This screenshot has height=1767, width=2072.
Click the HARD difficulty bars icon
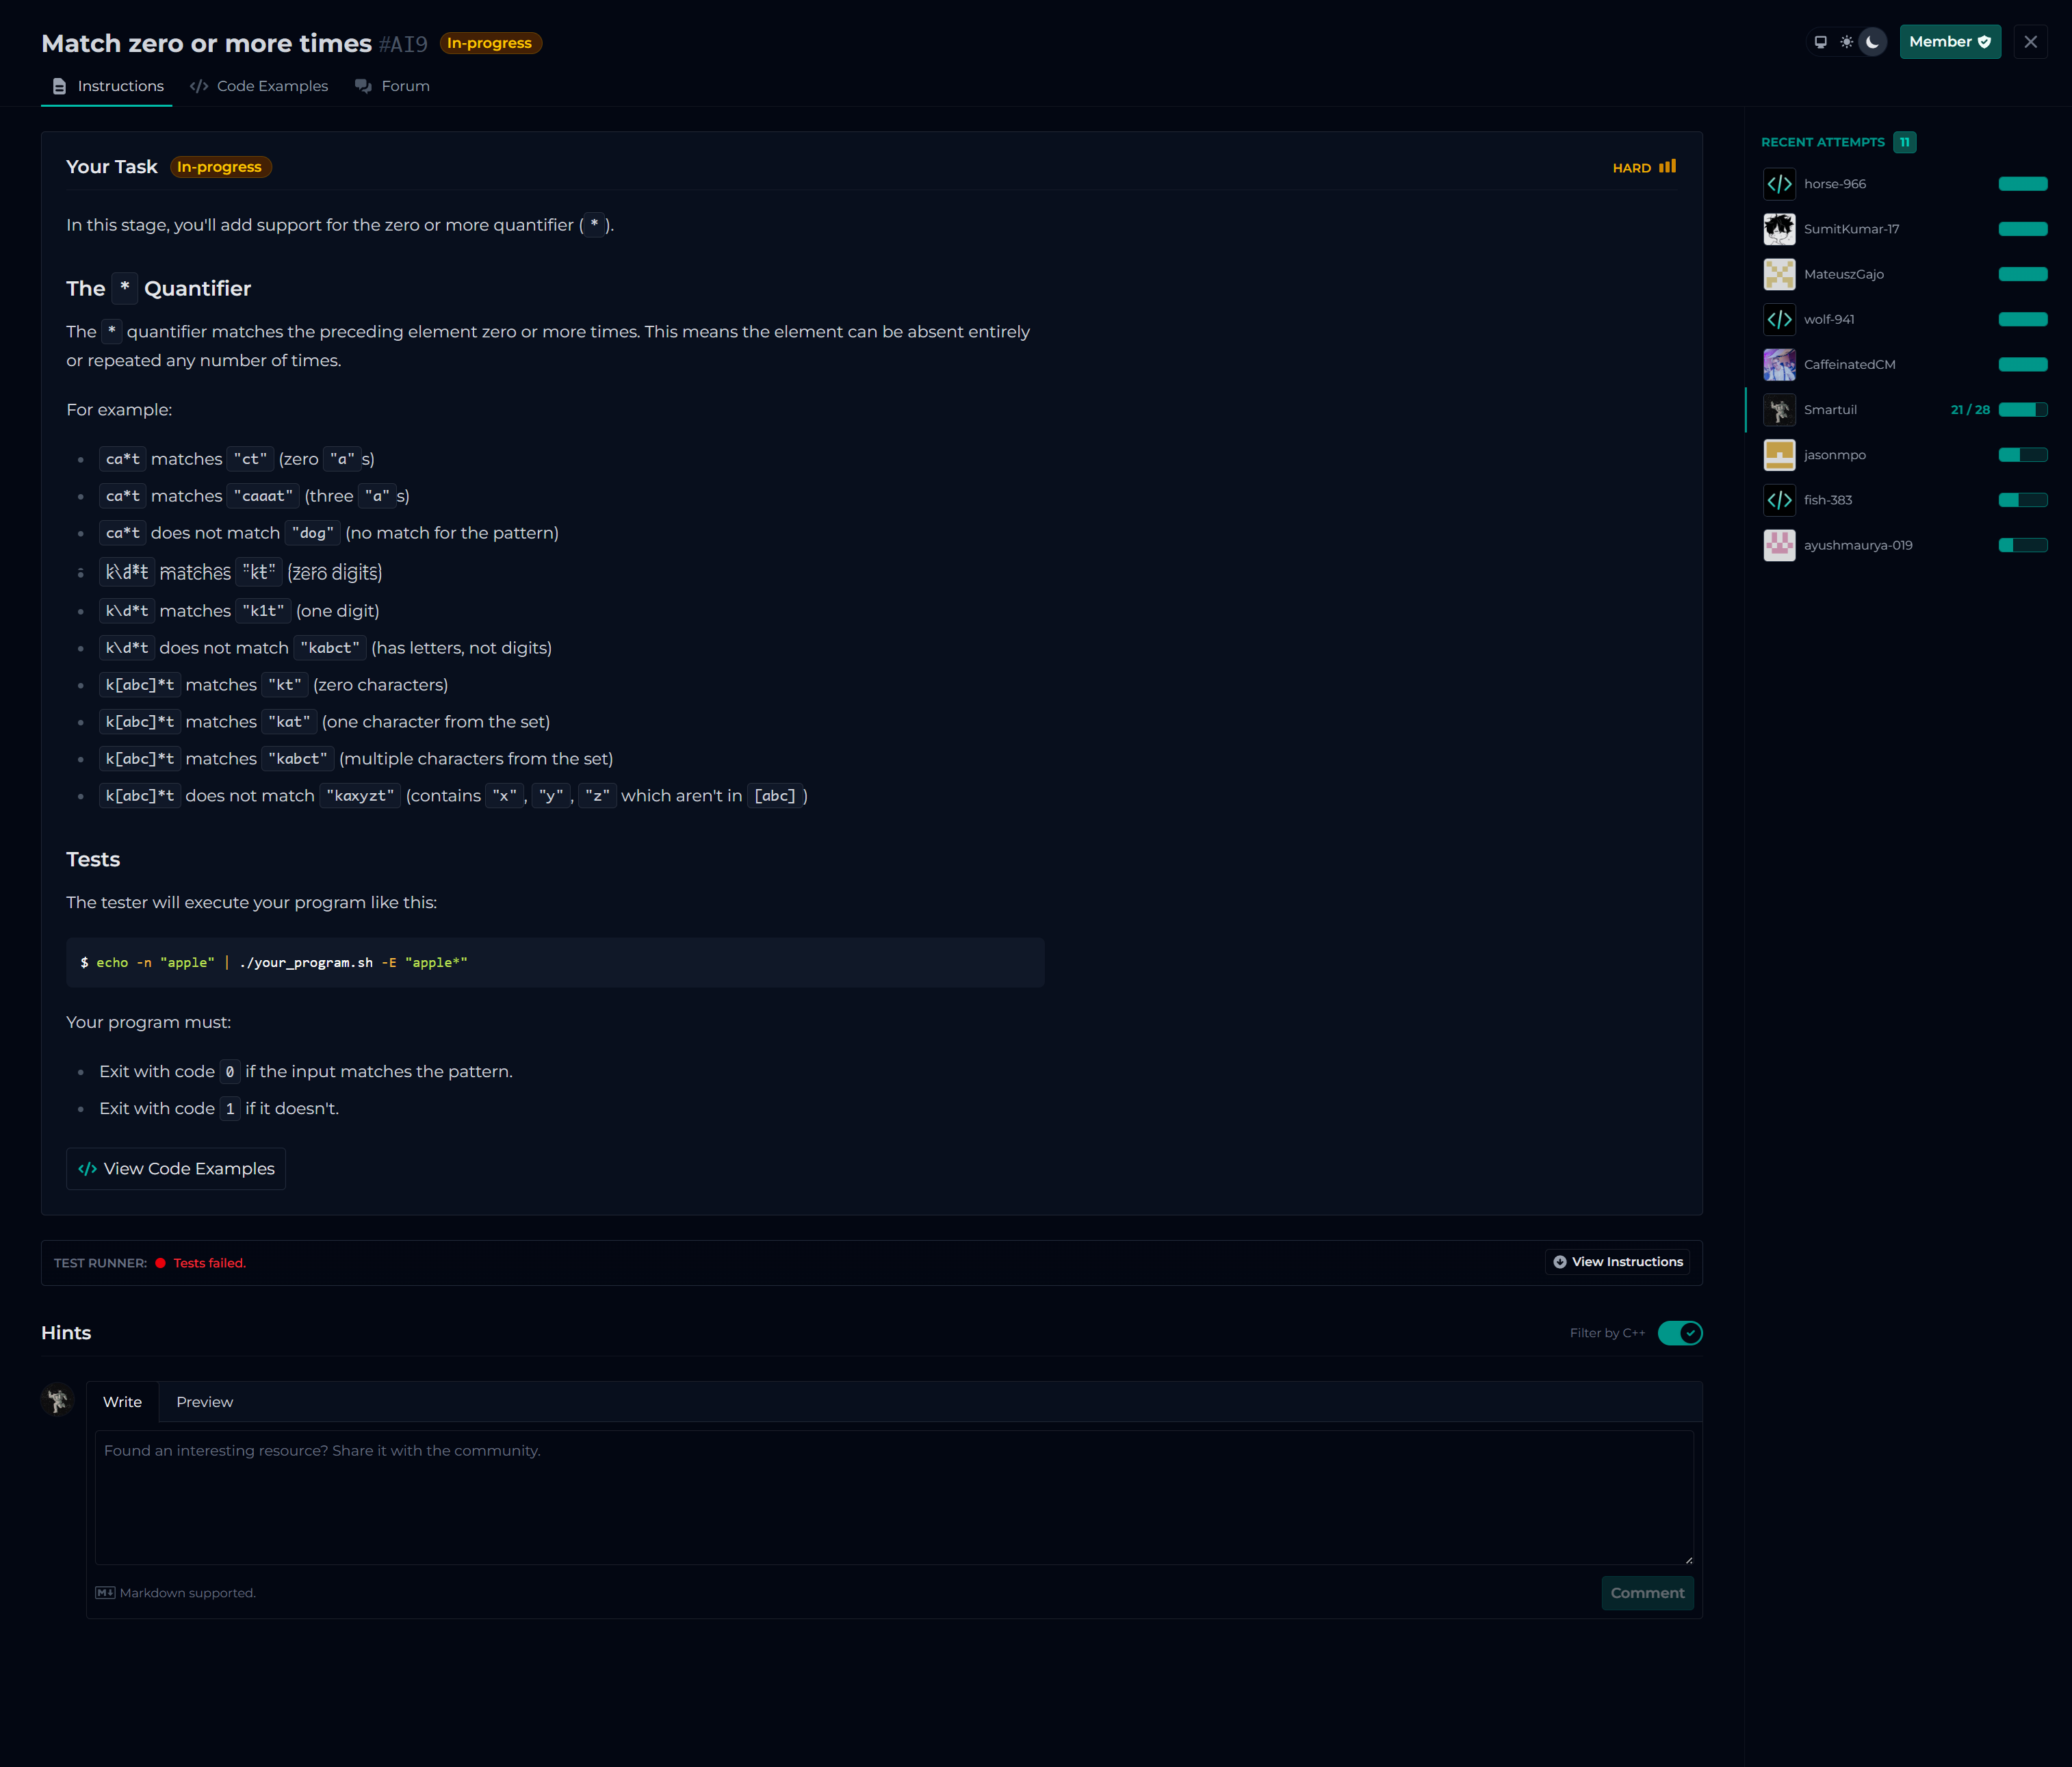(1667, 167)
